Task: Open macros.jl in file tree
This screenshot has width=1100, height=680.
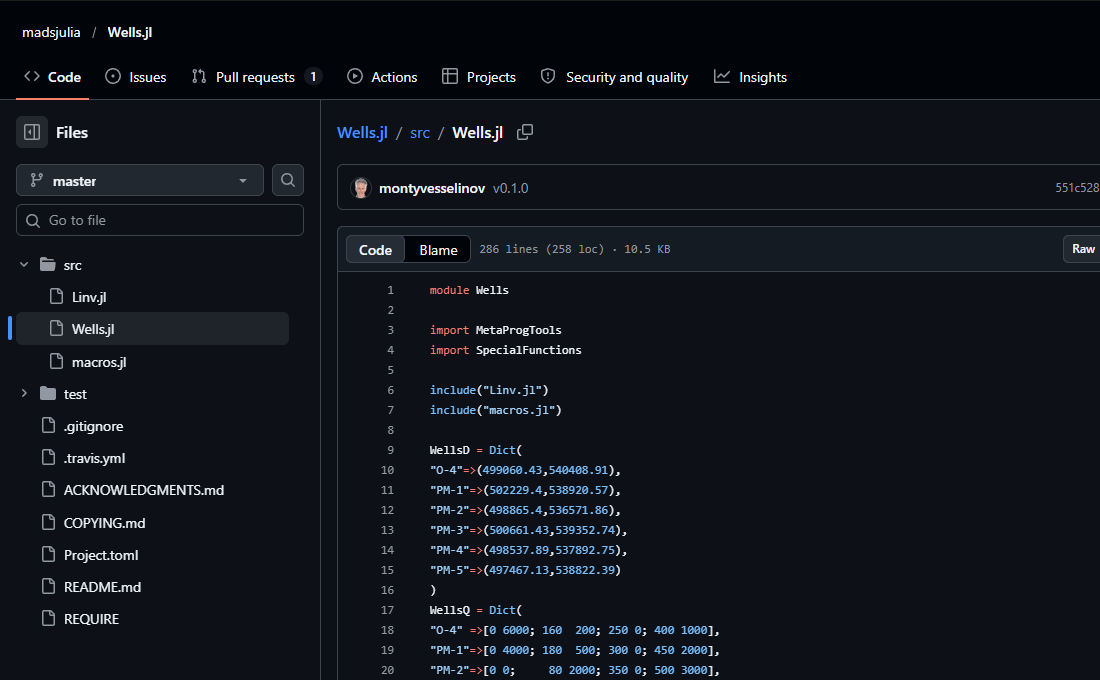Action: (x=99, y=362)
